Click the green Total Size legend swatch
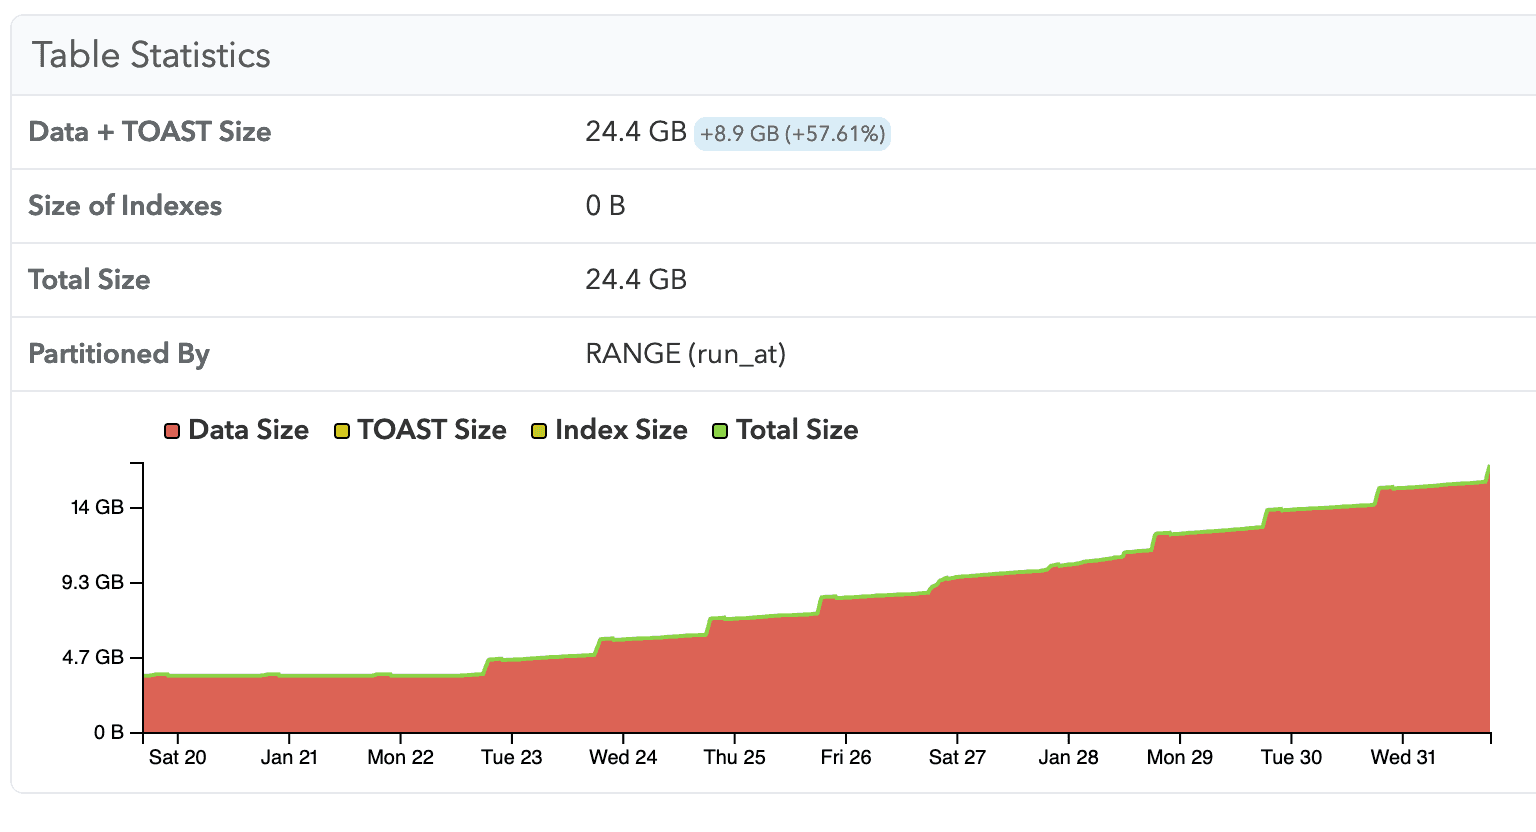The width and height of the screenshot is (1536, 832). point(720,431)
